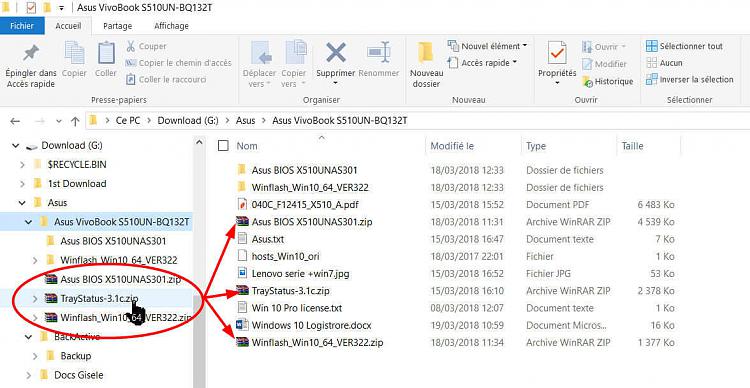
Task: Expand Winflash_Win10_64_VER322 folder in tree
Action: point(35,260)
